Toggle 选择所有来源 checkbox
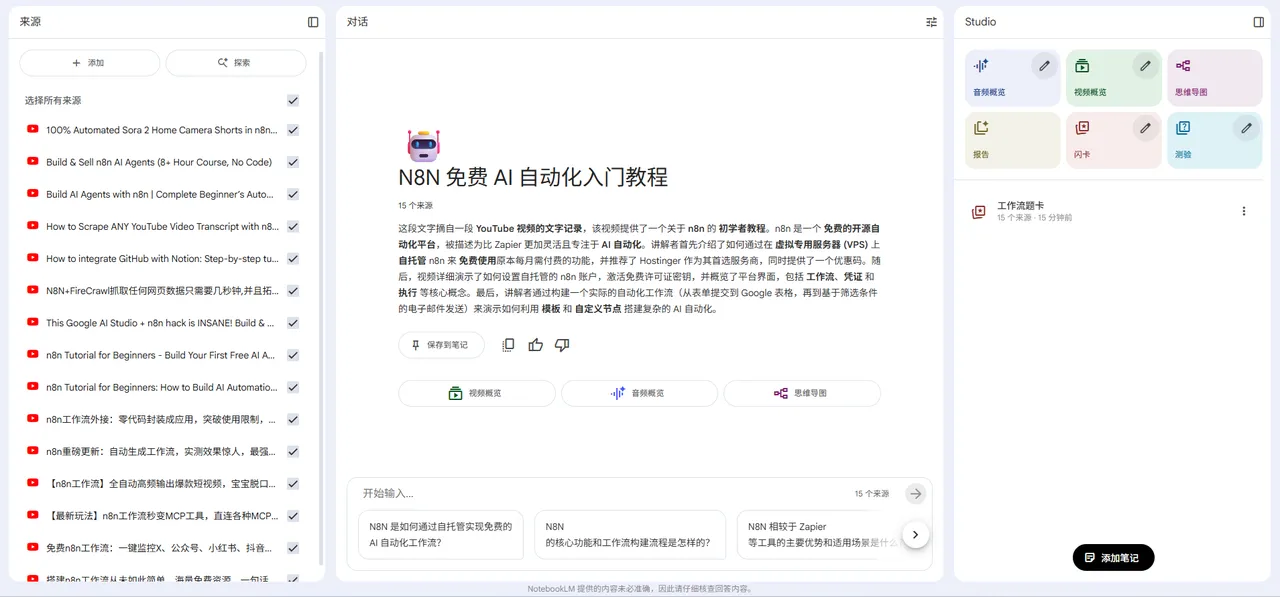1280x597 pixels. click(x=293, y=101)
